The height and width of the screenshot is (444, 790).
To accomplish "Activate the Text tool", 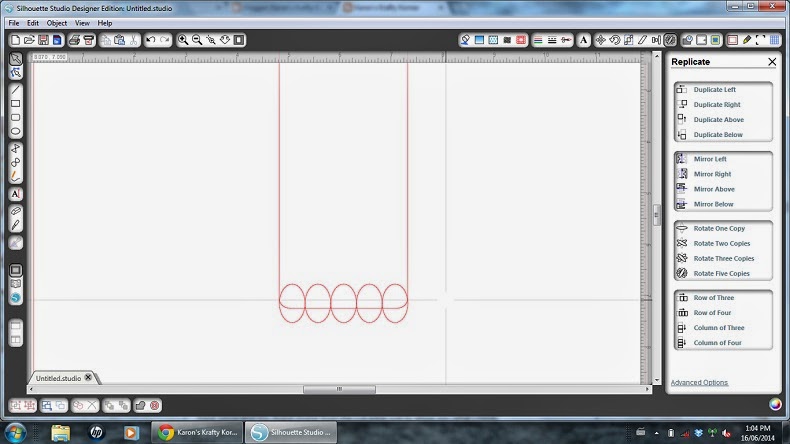I will pos(16,194).
